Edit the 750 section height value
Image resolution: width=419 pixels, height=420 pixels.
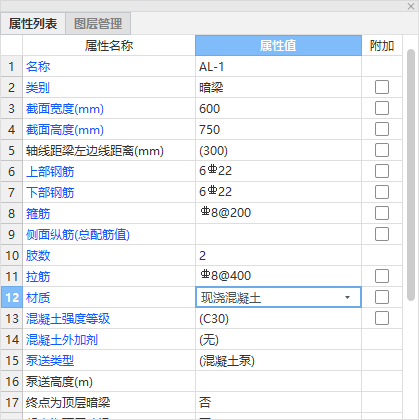coord(278,129)
